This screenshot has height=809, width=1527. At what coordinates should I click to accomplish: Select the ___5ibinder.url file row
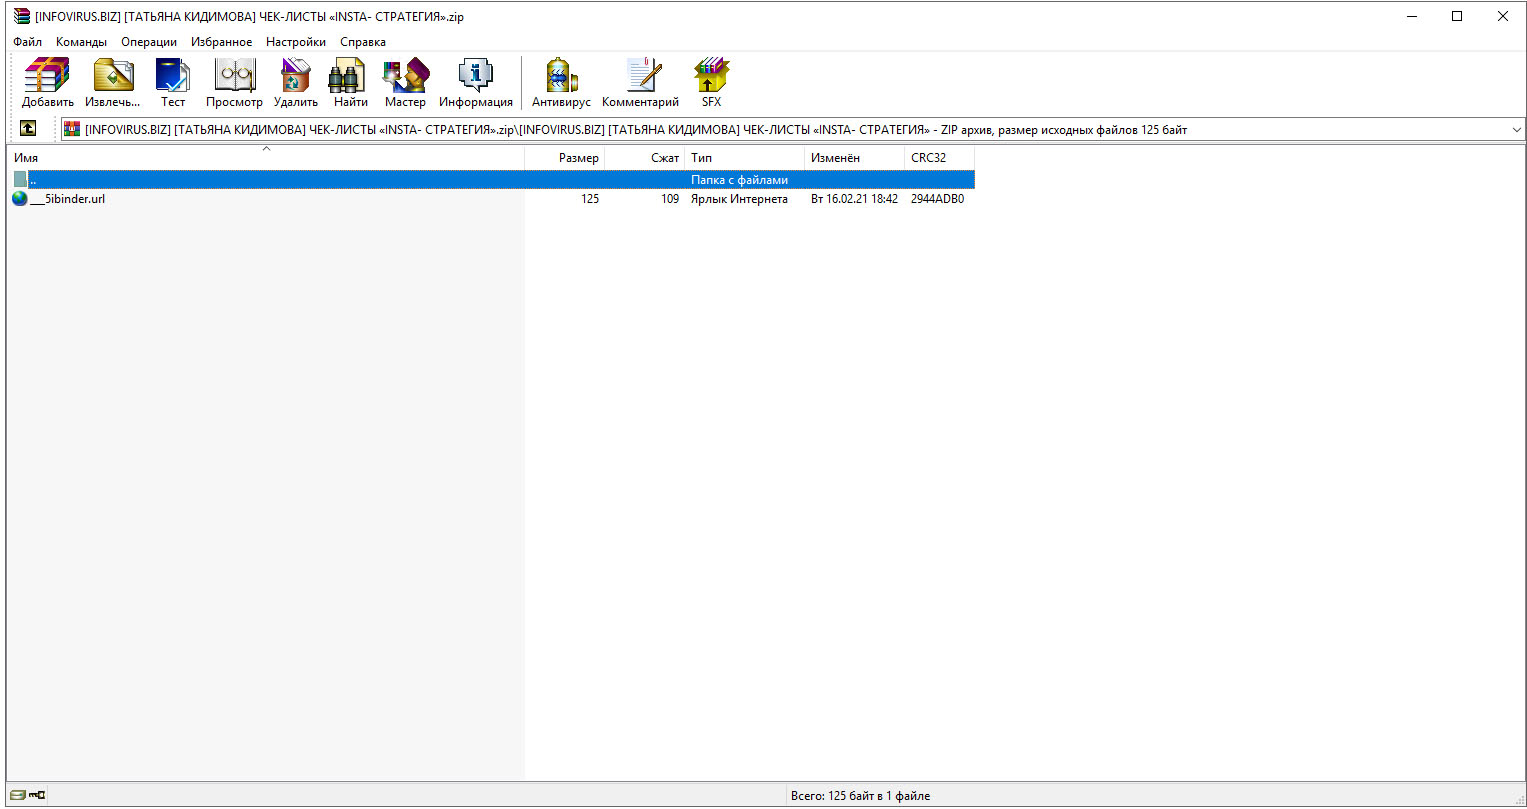pyautogui.click(x=491, y=199)
